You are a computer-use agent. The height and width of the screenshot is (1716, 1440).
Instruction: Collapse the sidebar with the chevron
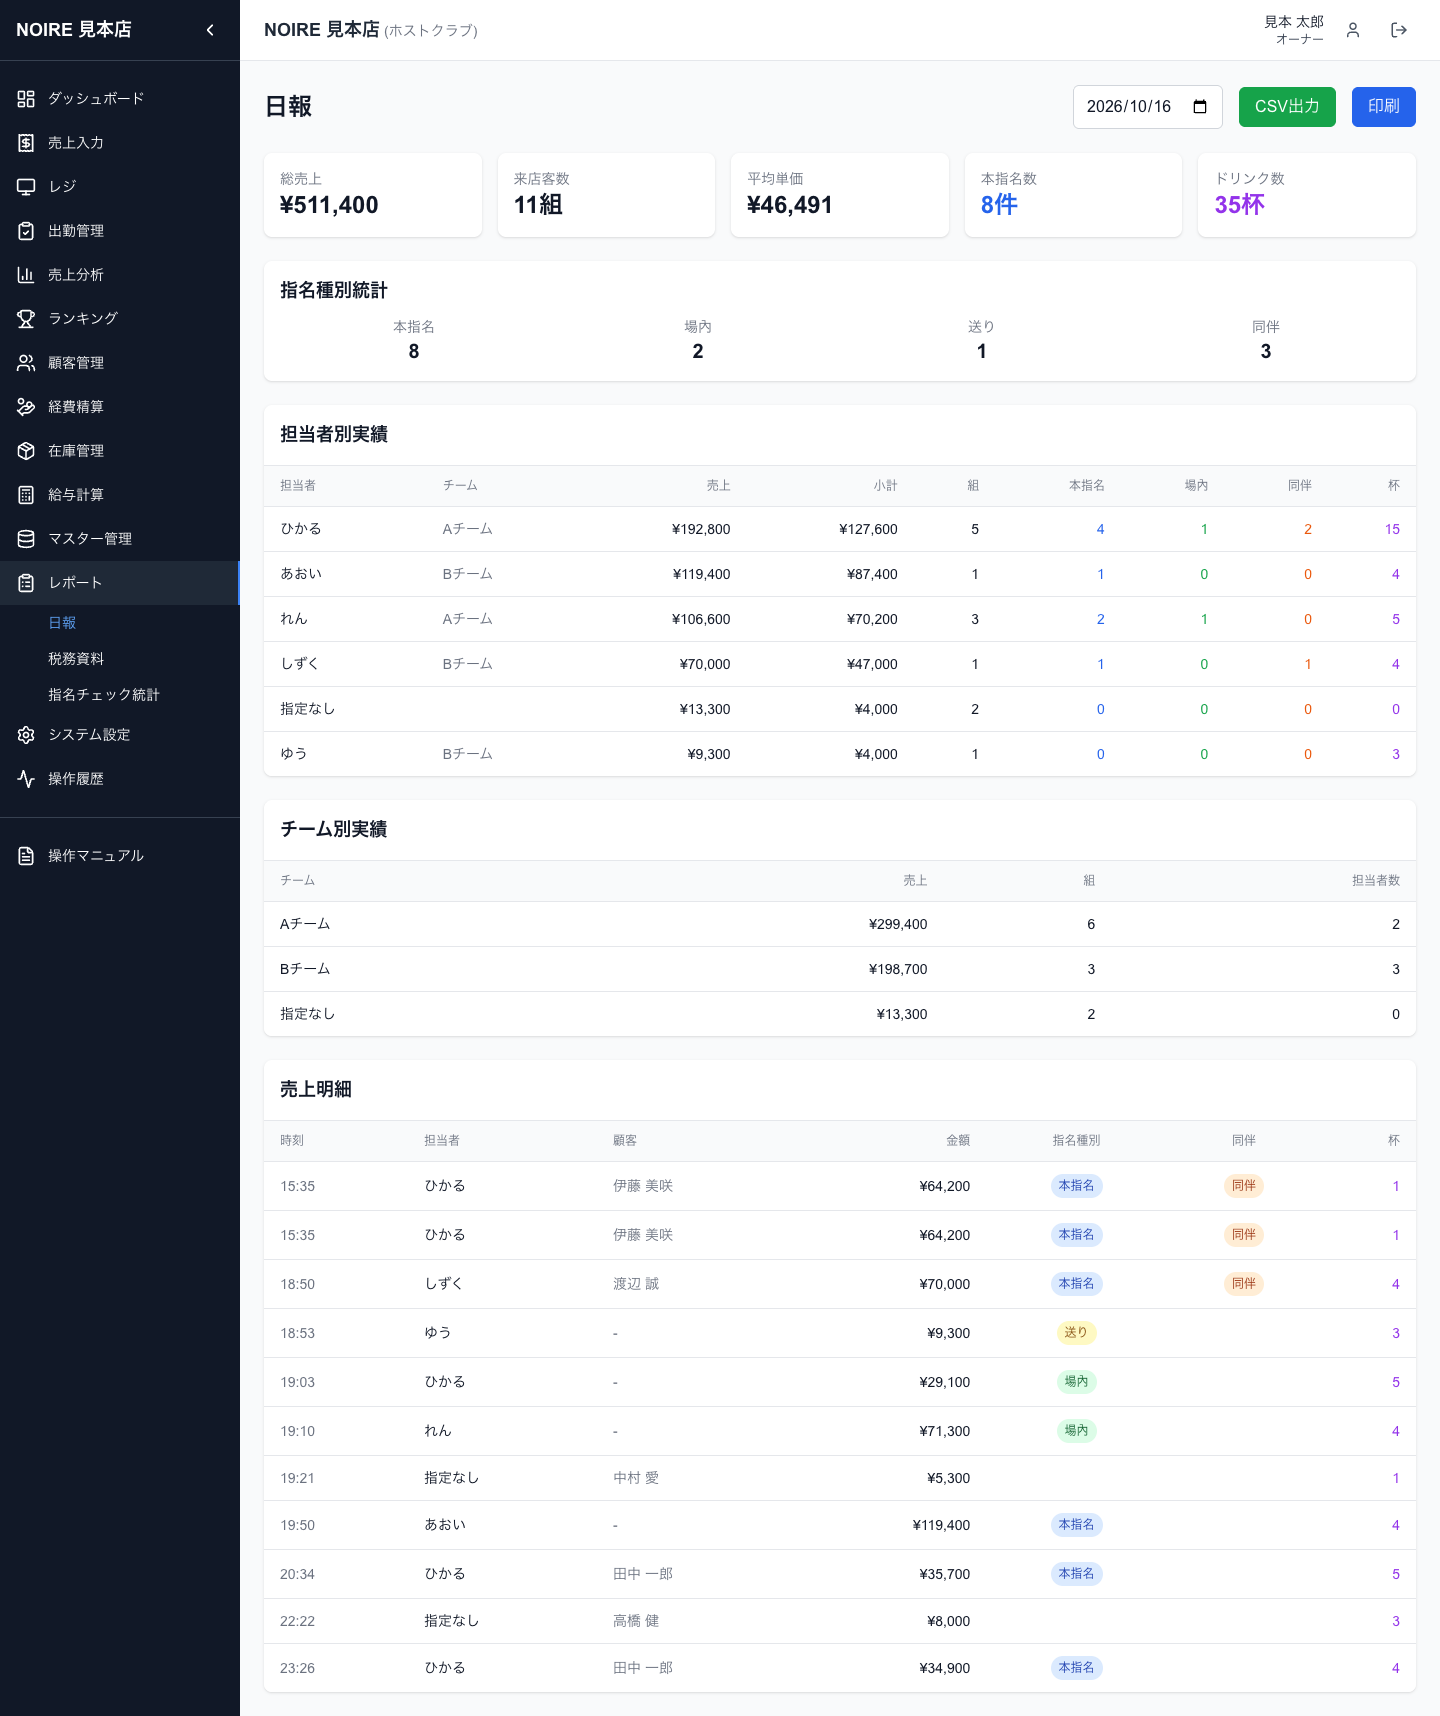(x=210, y=30)
